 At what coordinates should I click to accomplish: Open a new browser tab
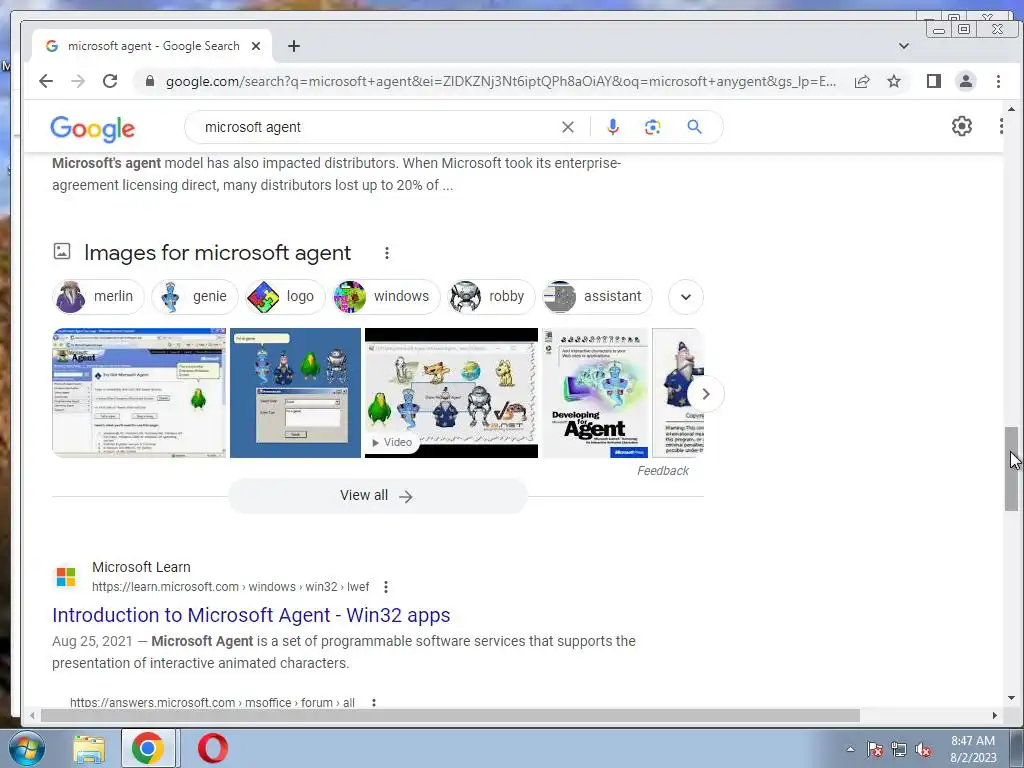tap(294, 46)
